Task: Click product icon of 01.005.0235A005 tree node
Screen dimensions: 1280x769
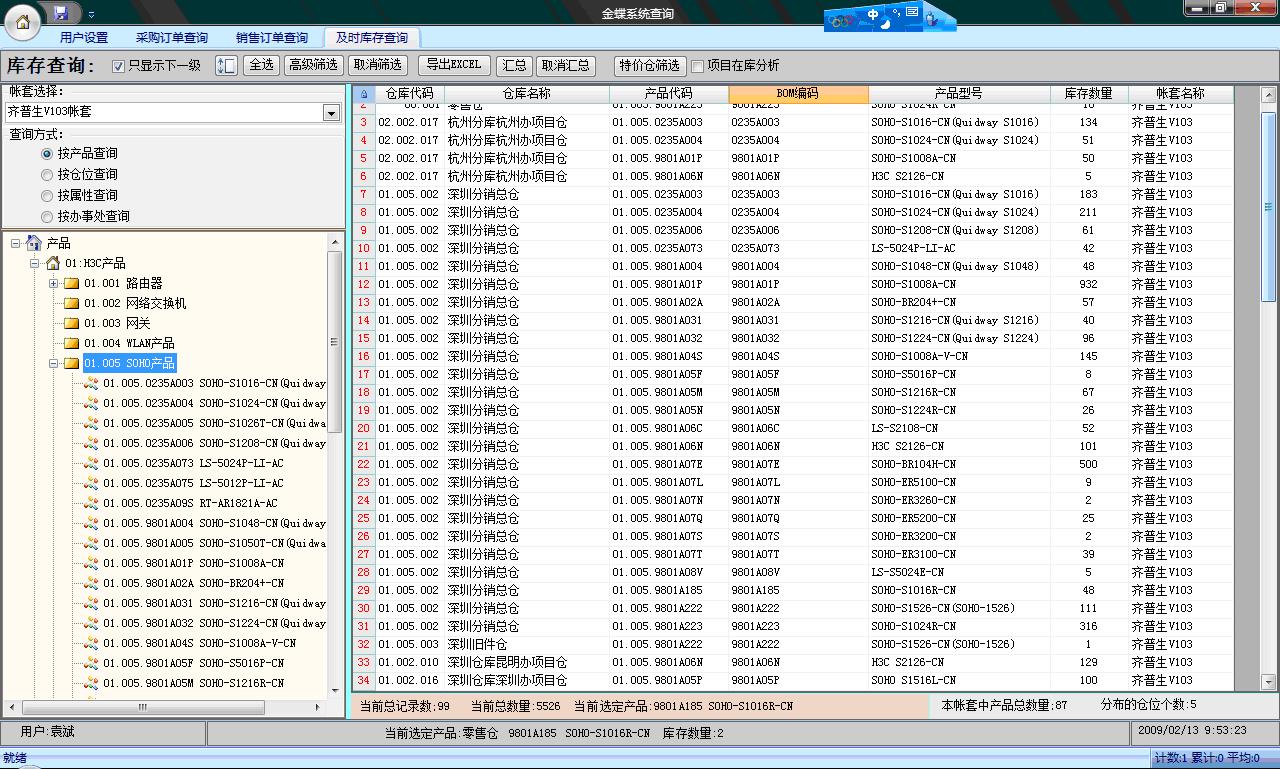Action: [x=91, y=423]
